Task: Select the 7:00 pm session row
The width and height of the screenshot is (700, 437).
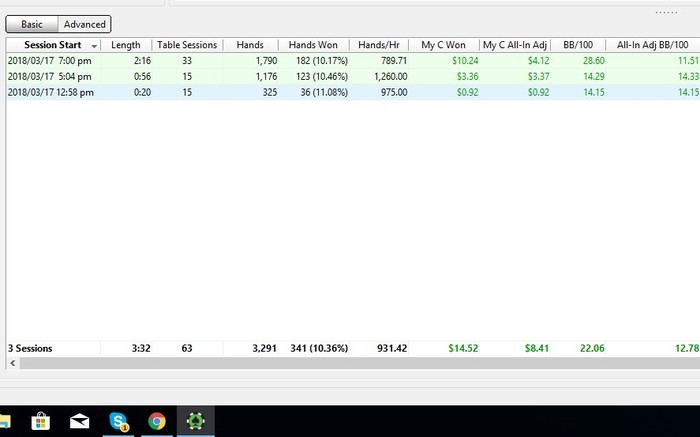Action: tap(353, 61)
